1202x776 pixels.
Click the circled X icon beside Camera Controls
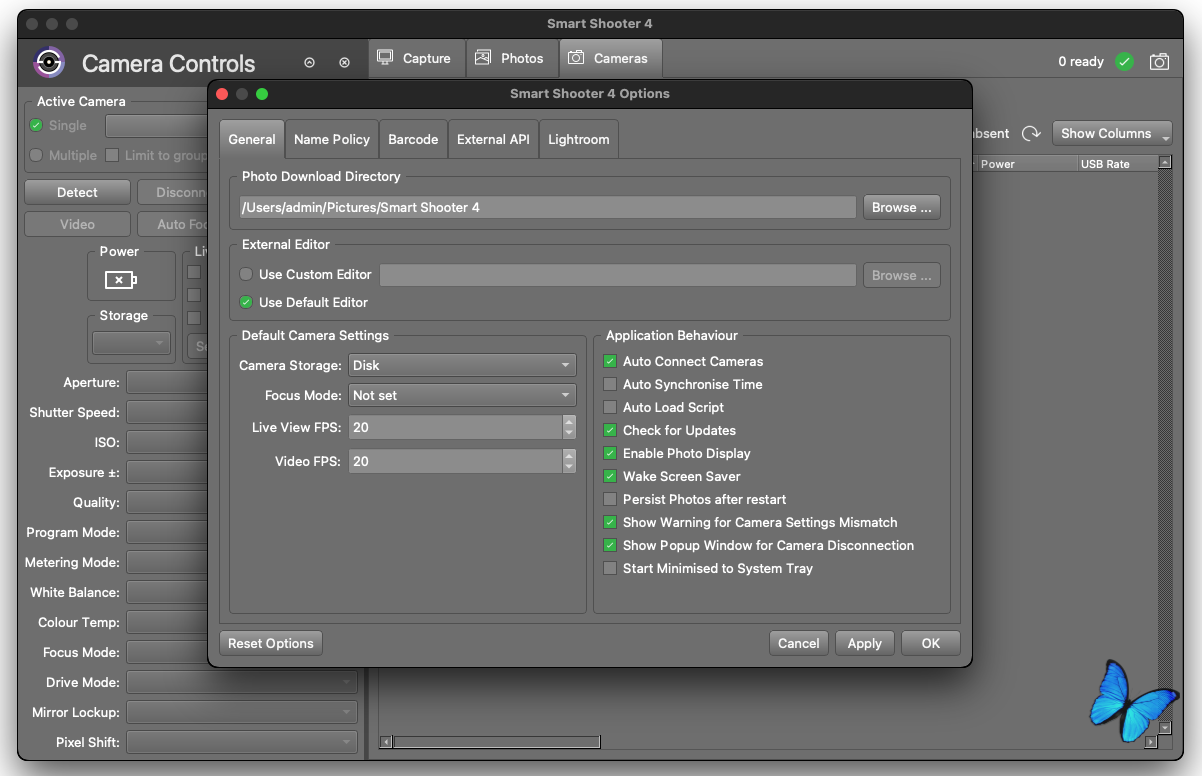pos(345,62)
